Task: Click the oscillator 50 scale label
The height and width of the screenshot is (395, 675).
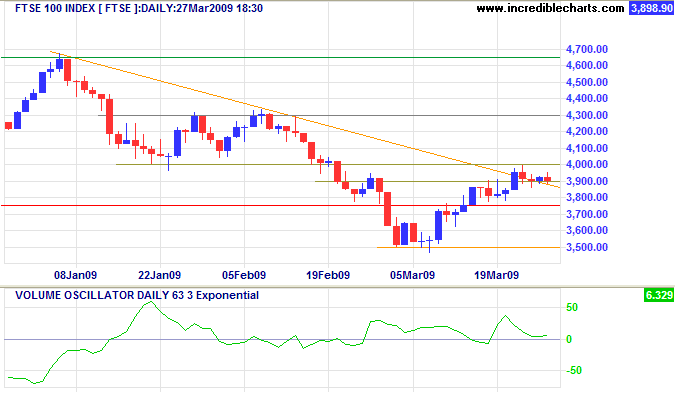Action: 572,308
